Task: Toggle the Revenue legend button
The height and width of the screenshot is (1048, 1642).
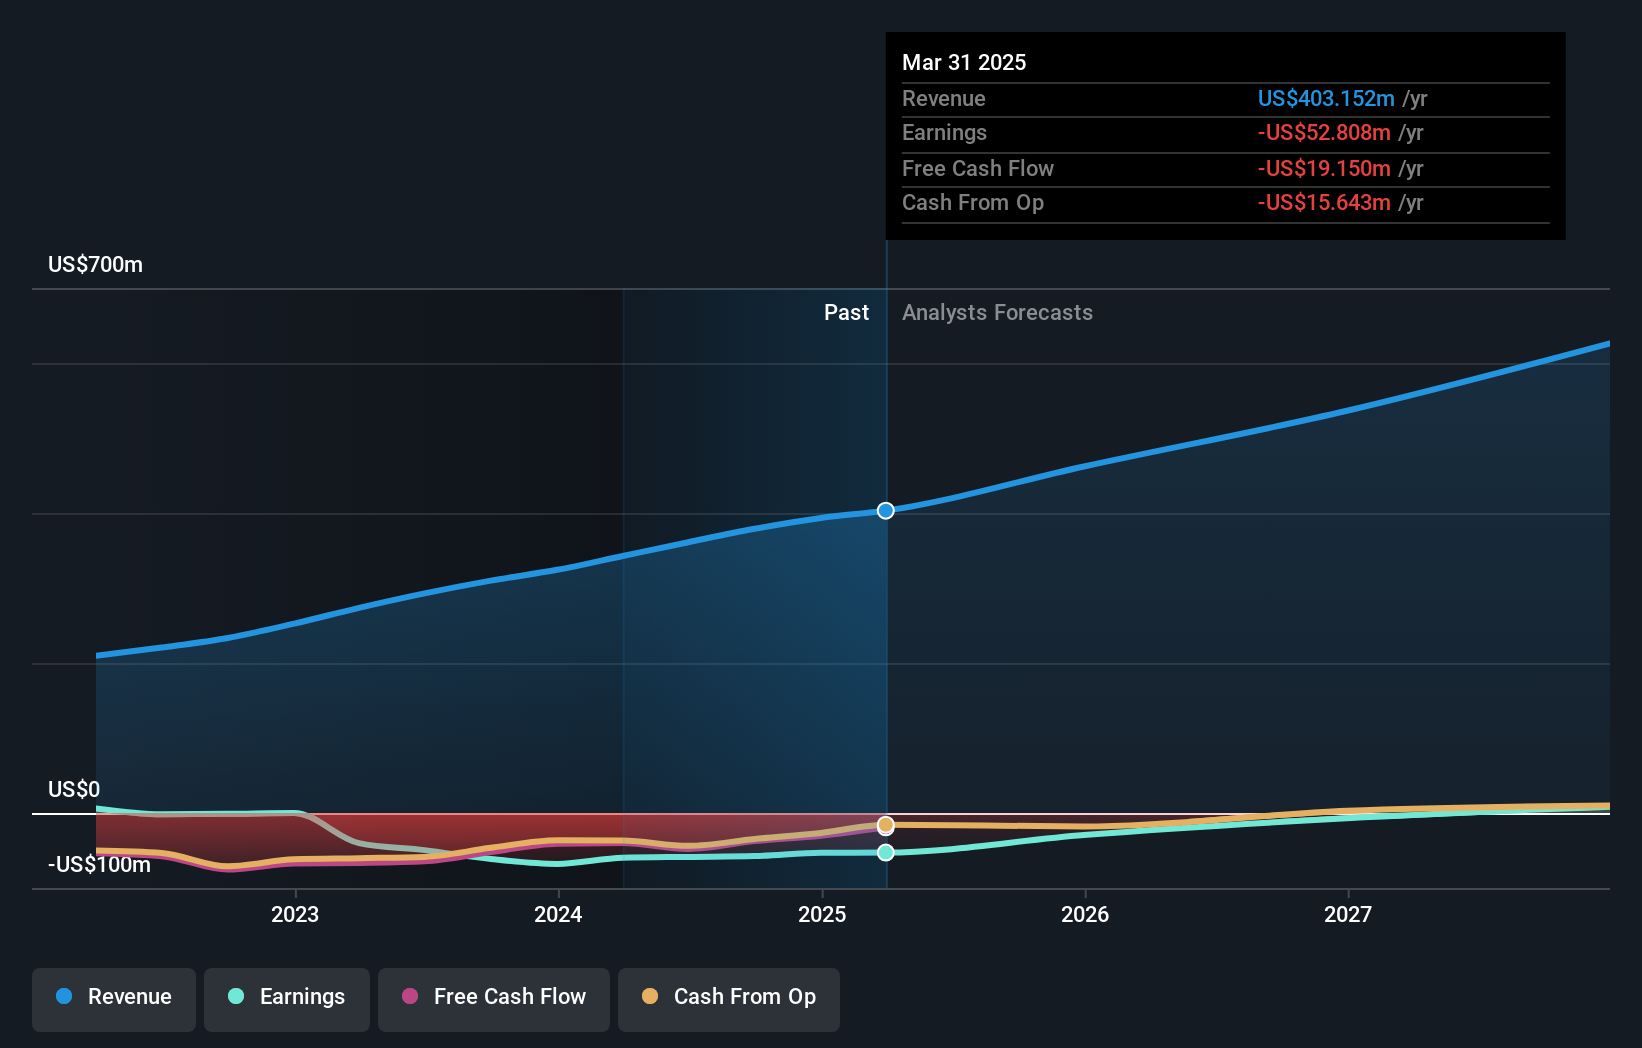Action: pos(114,999)
